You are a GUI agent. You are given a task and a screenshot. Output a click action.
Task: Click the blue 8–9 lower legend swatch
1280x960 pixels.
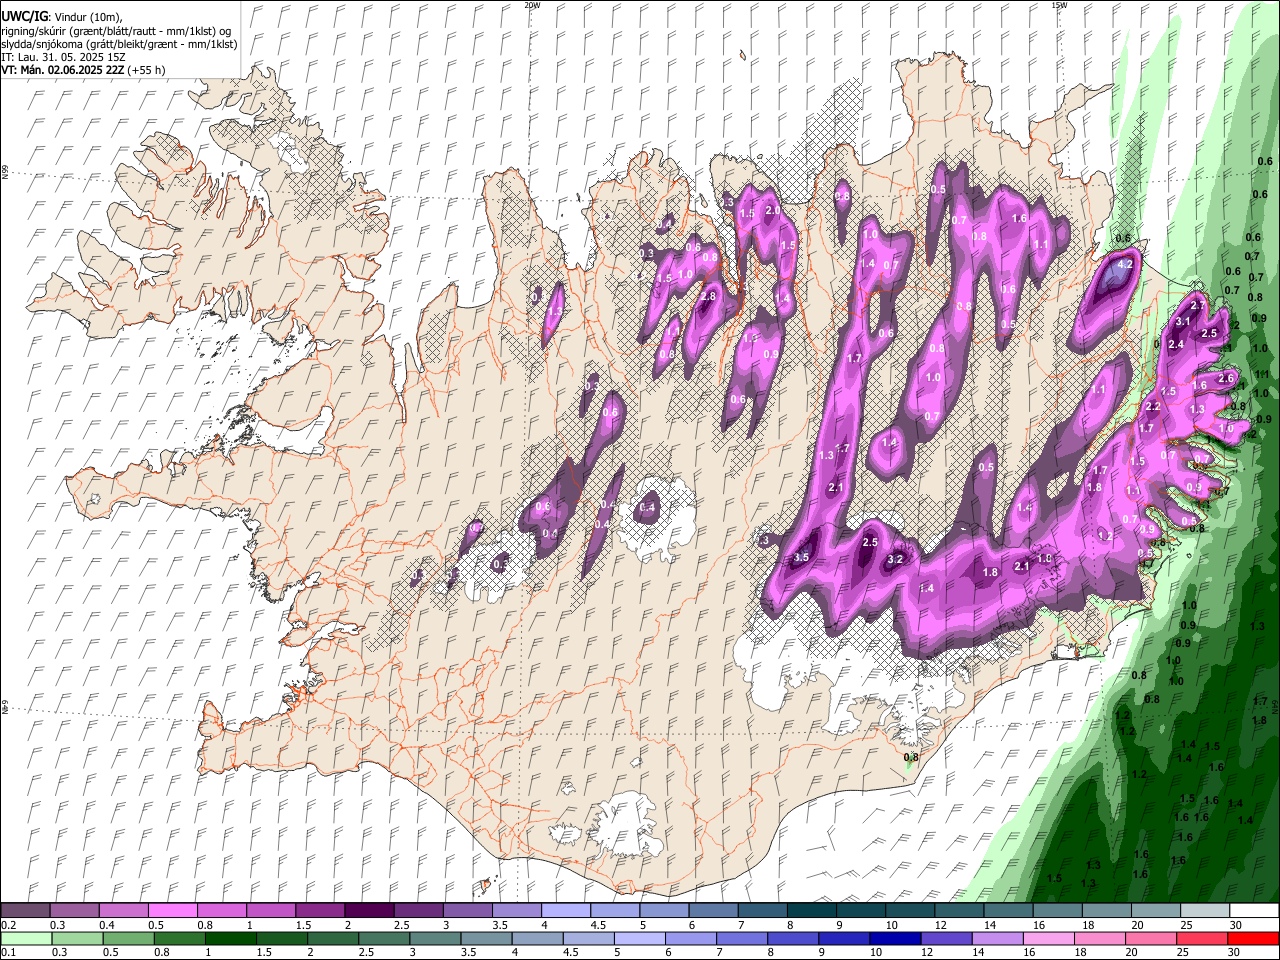click(x=792, y=938)
